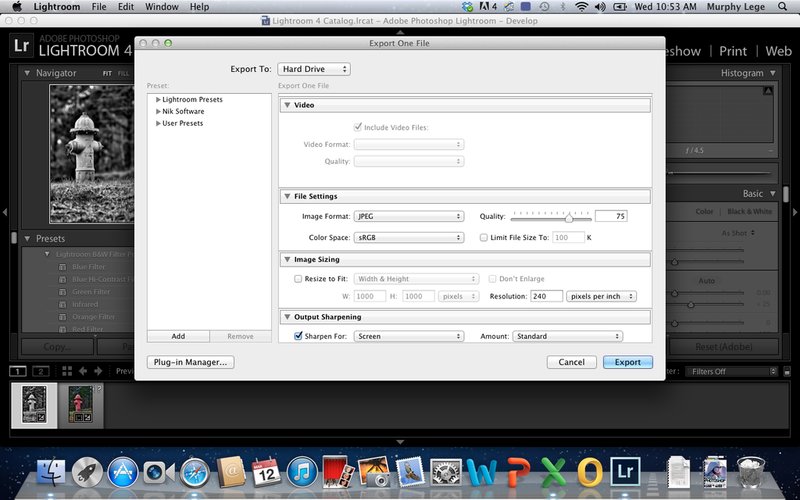
Task: Click the Wi-Fi status icon
Action: pos(581,7)
